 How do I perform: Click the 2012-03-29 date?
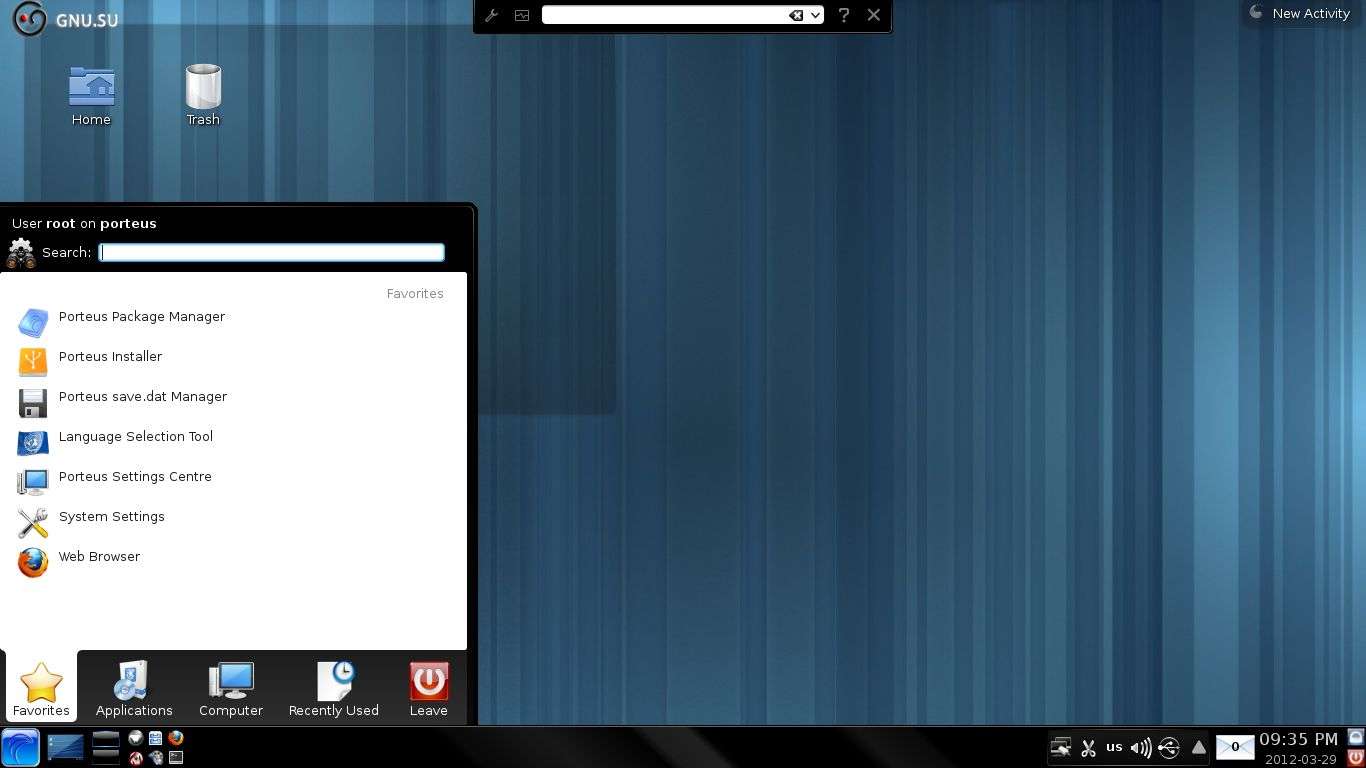(1301, 760)
